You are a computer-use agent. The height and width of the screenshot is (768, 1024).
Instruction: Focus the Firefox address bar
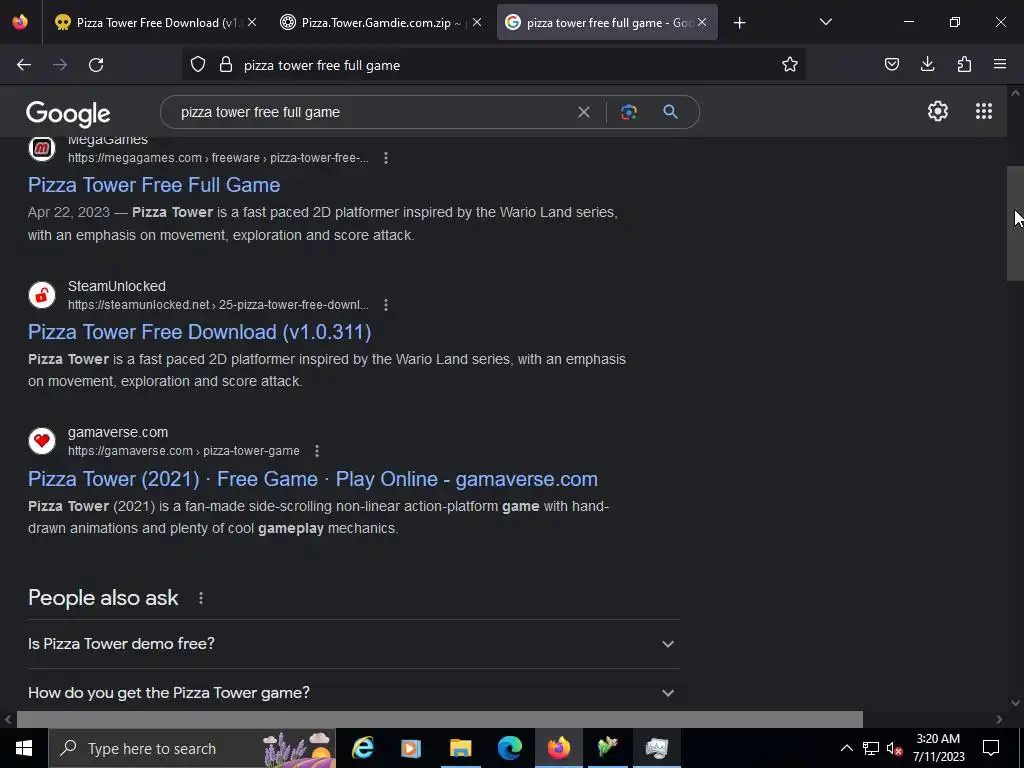pyautogui.click(x=493, y=65)
